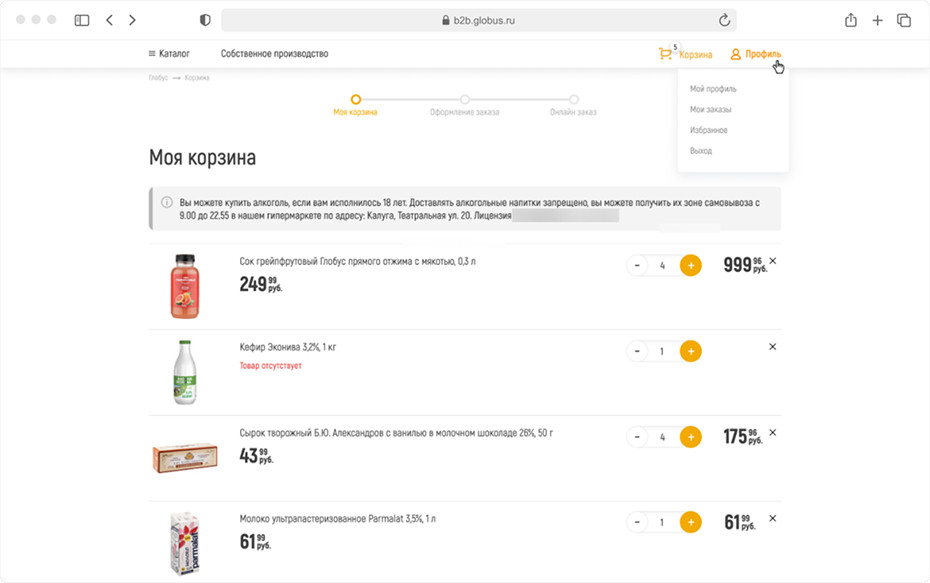Viewport: 930px width, 583px height.
Task: Add one more Сырок творожный with plus
Action: [690, 437]
